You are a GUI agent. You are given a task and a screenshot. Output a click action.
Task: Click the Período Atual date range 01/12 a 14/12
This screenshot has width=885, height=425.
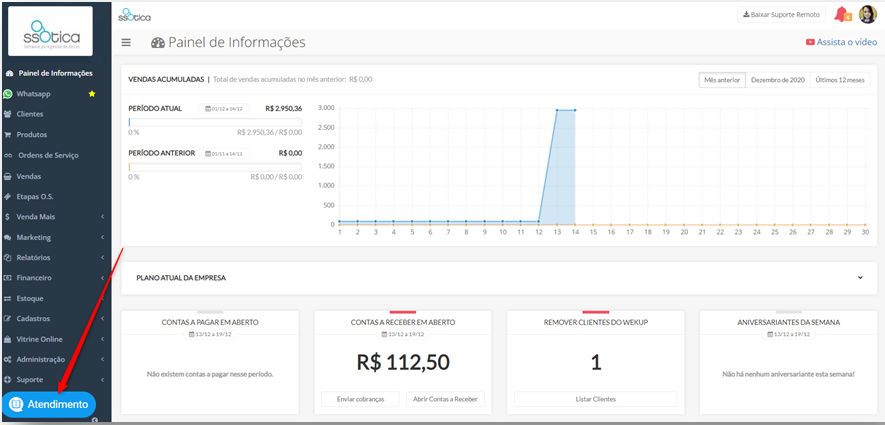pyautogui.click(x=224, y=108)
